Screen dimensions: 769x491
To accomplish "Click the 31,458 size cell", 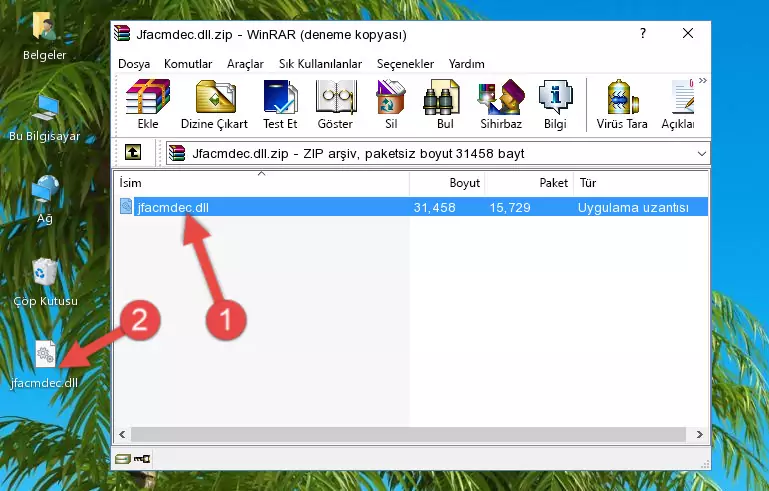I will click(x=435, y=207).
